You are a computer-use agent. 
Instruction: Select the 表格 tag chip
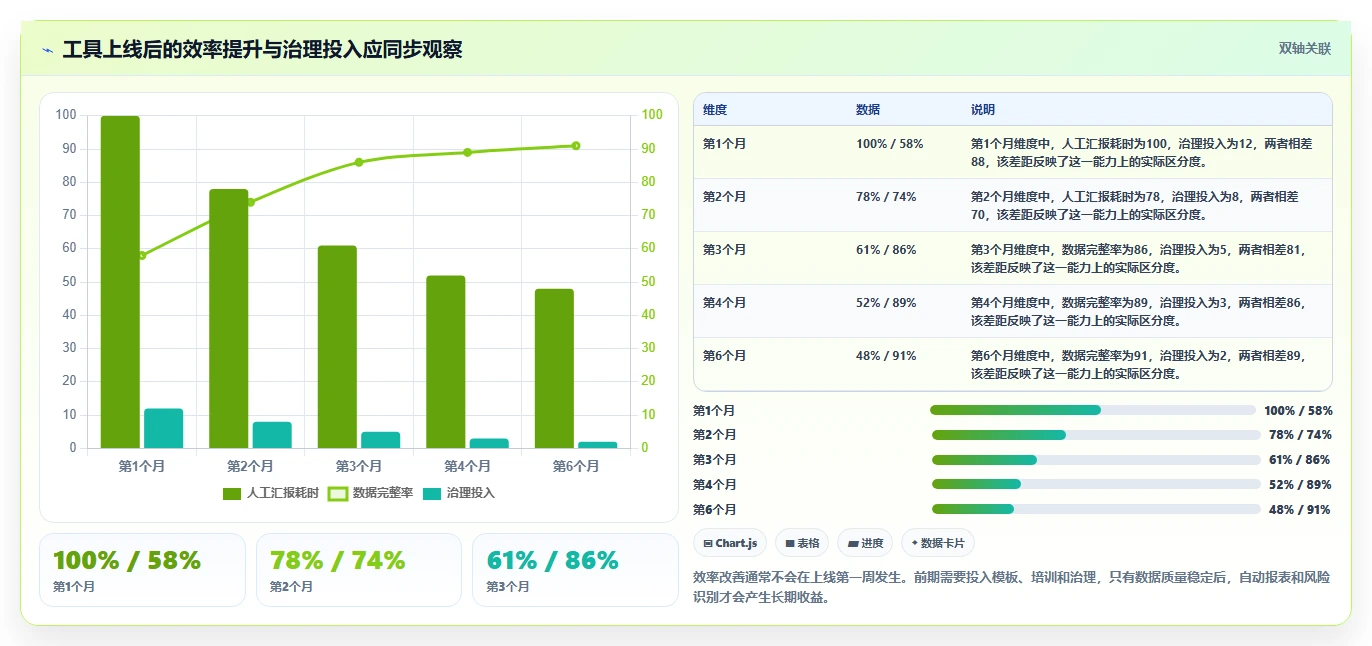click(802, 543)
